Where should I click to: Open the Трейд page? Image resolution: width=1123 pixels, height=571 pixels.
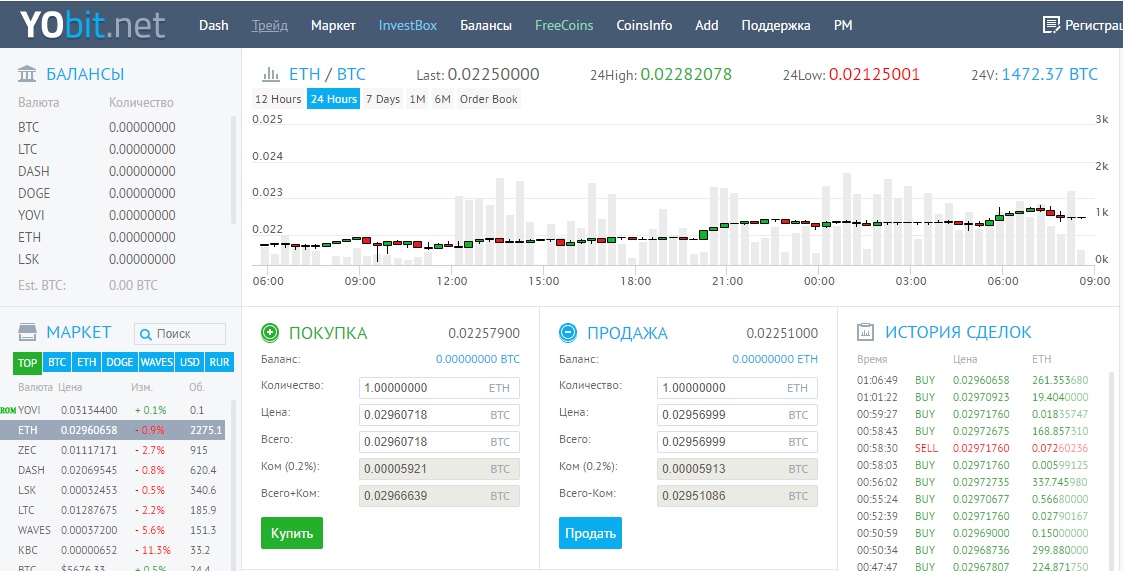tap(269, 25)
